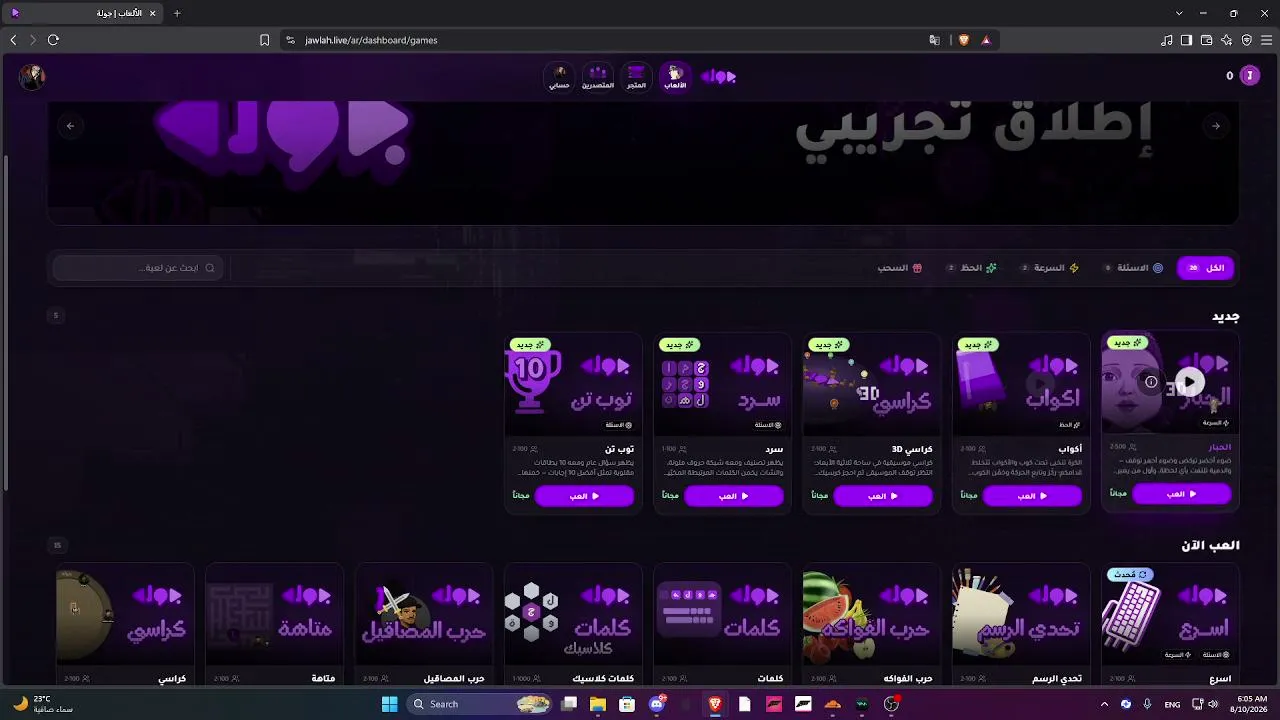Open the الألعاب (Games) nav icon
This screenshot has width=1280, height=720.
675,76
